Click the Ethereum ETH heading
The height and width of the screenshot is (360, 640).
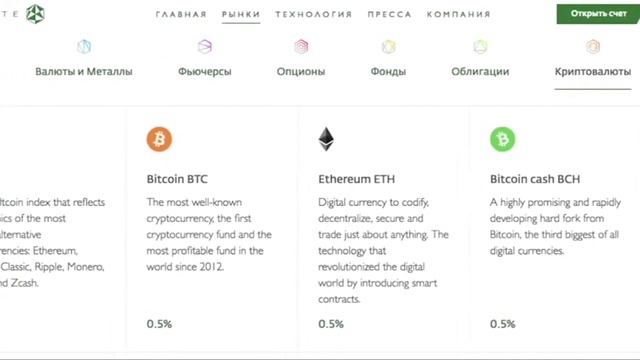[x=357, y=179]
